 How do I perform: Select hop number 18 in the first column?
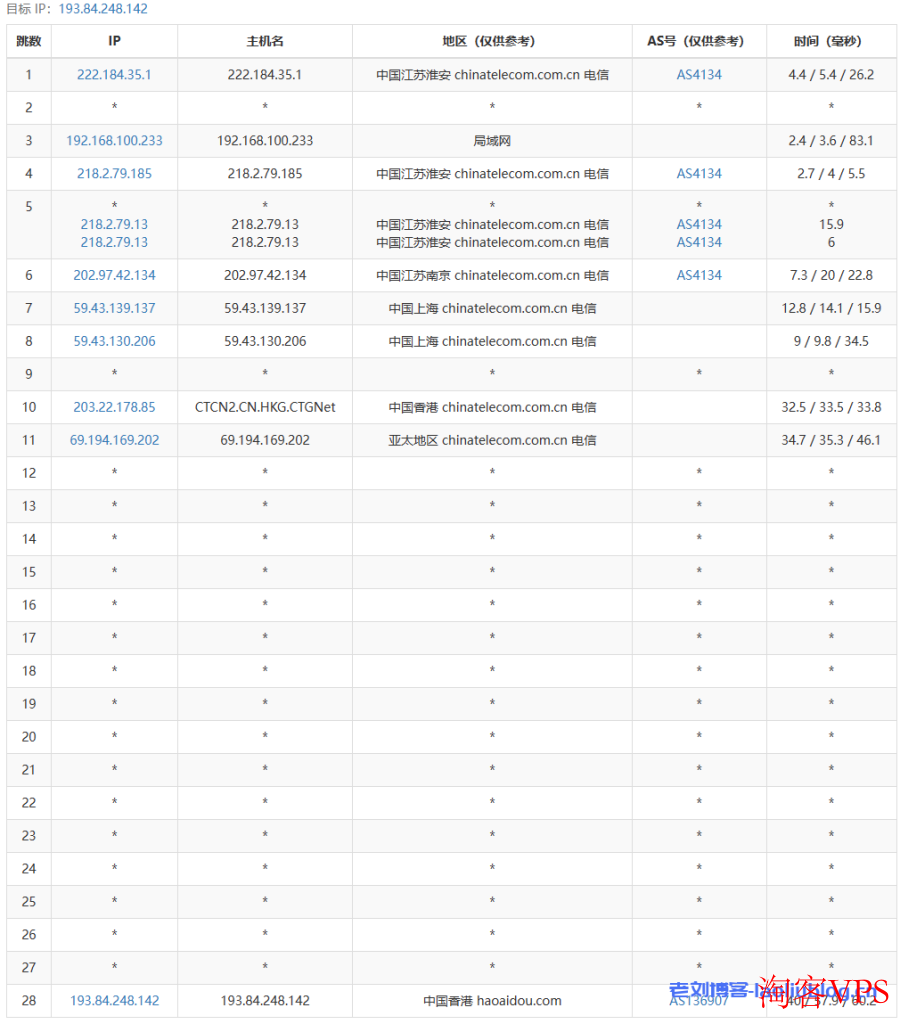(29, 671)
